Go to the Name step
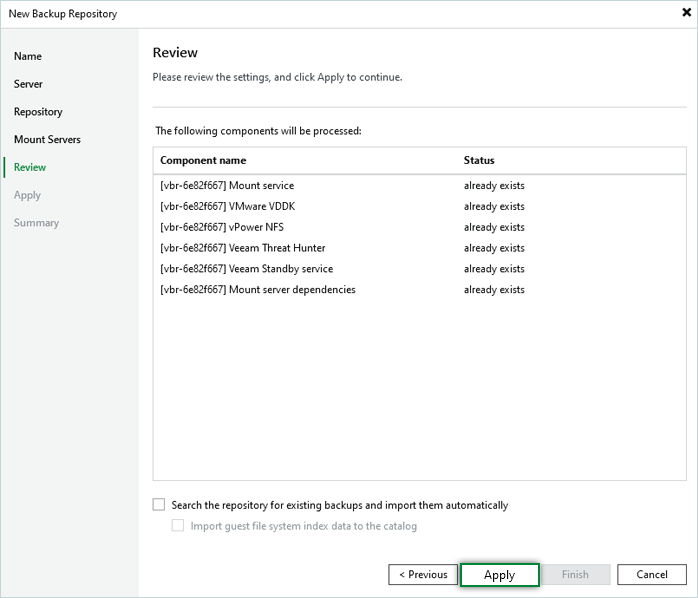This screenshot has width=698, height=598. pos(28,56)
